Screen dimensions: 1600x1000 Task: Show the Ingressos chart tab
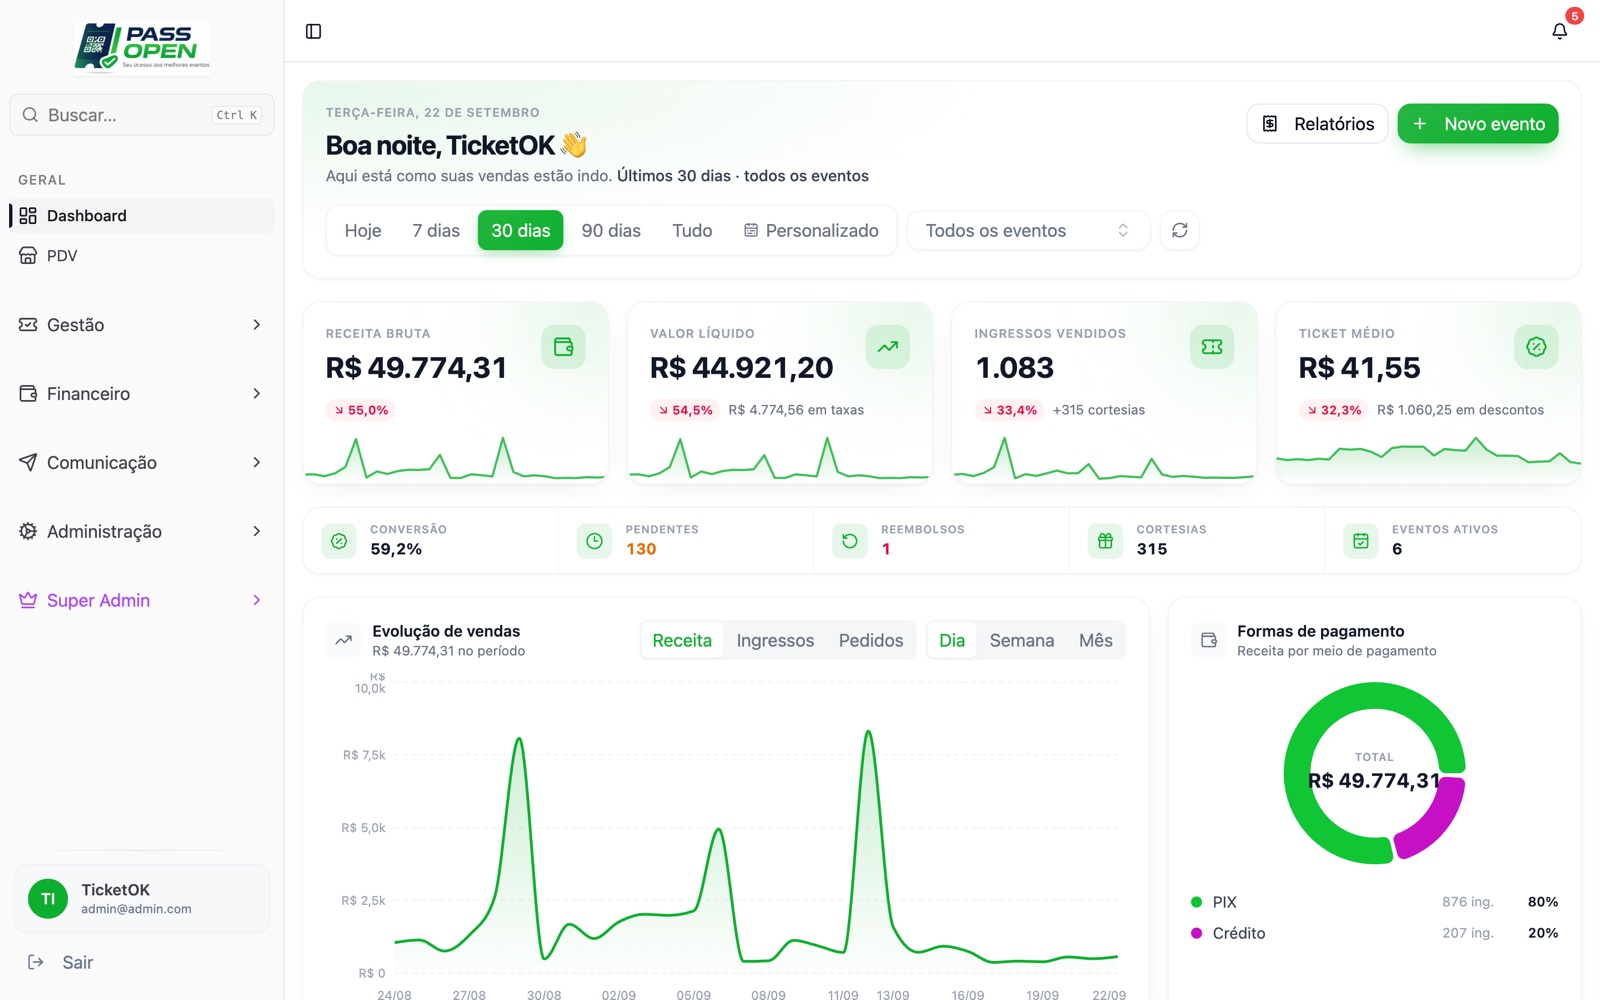coord(775,641)
